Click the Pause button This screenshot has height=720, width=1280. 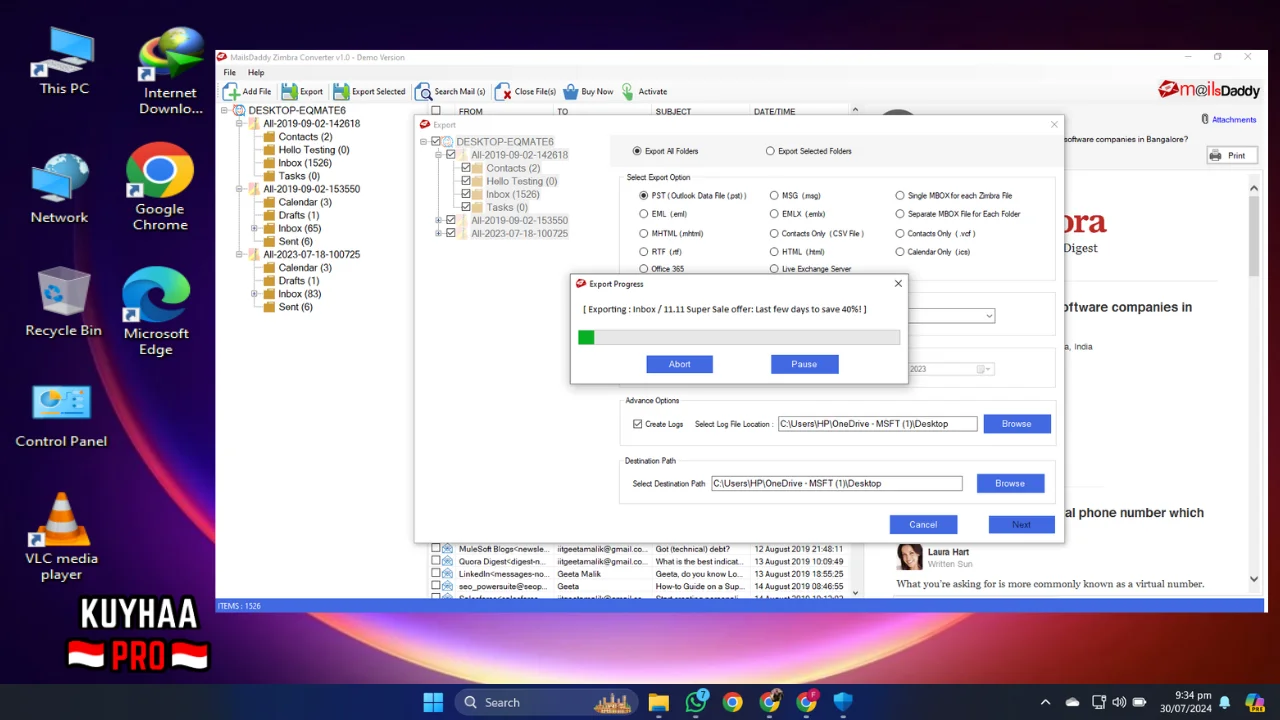(x=805, y=364)
